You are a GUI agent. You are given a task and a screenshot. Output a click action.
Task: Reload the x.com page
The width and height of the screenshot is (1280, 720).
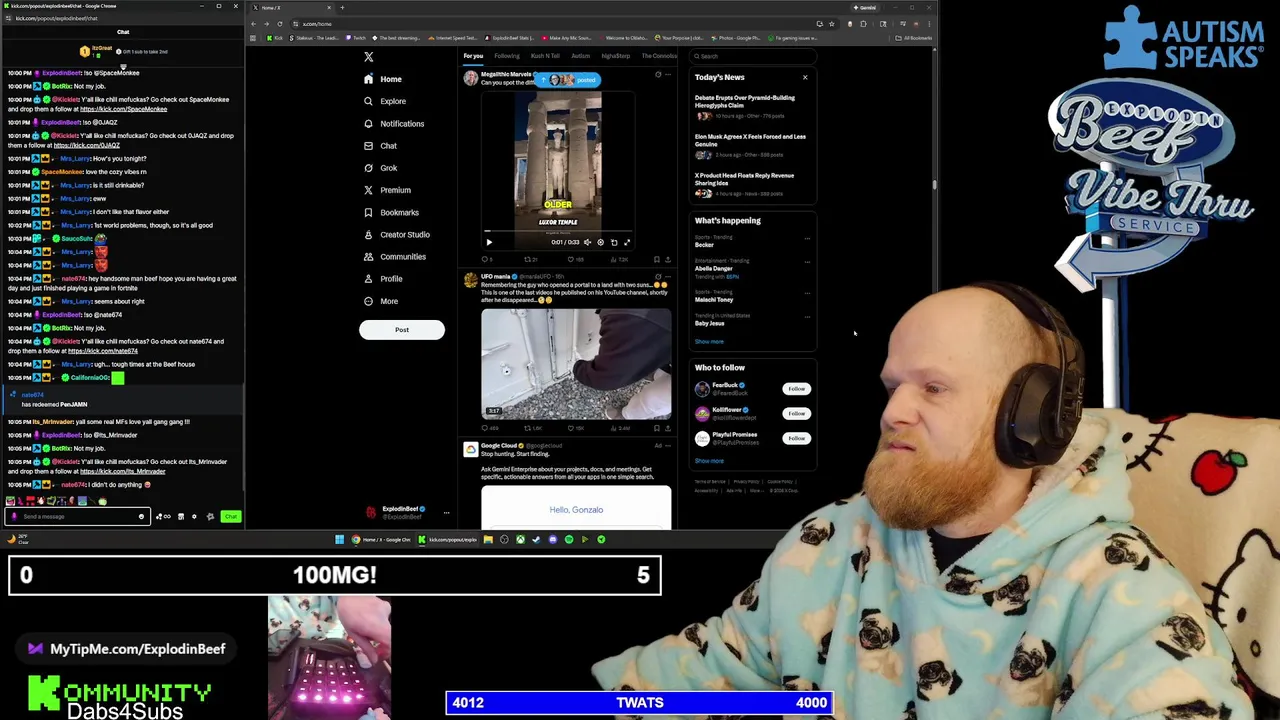pos(279,24)
